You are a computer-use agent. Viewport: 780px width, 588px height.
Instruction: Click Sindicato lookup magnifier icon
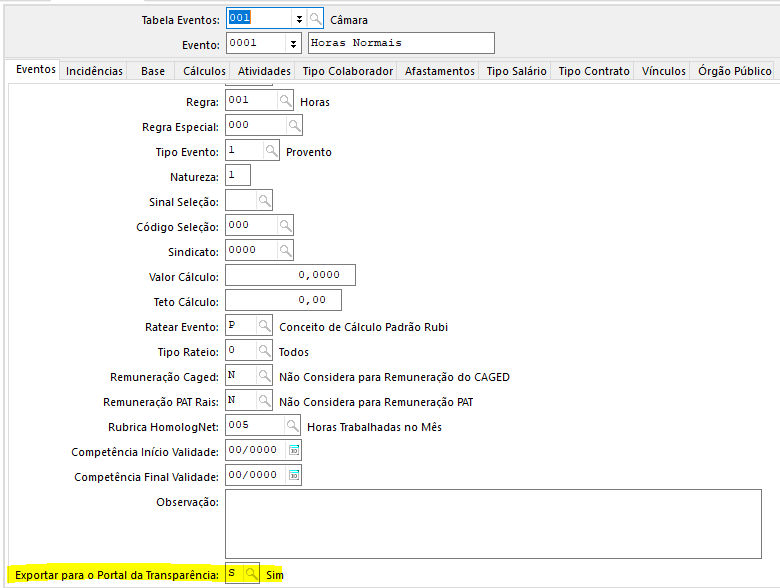[285, 250]
